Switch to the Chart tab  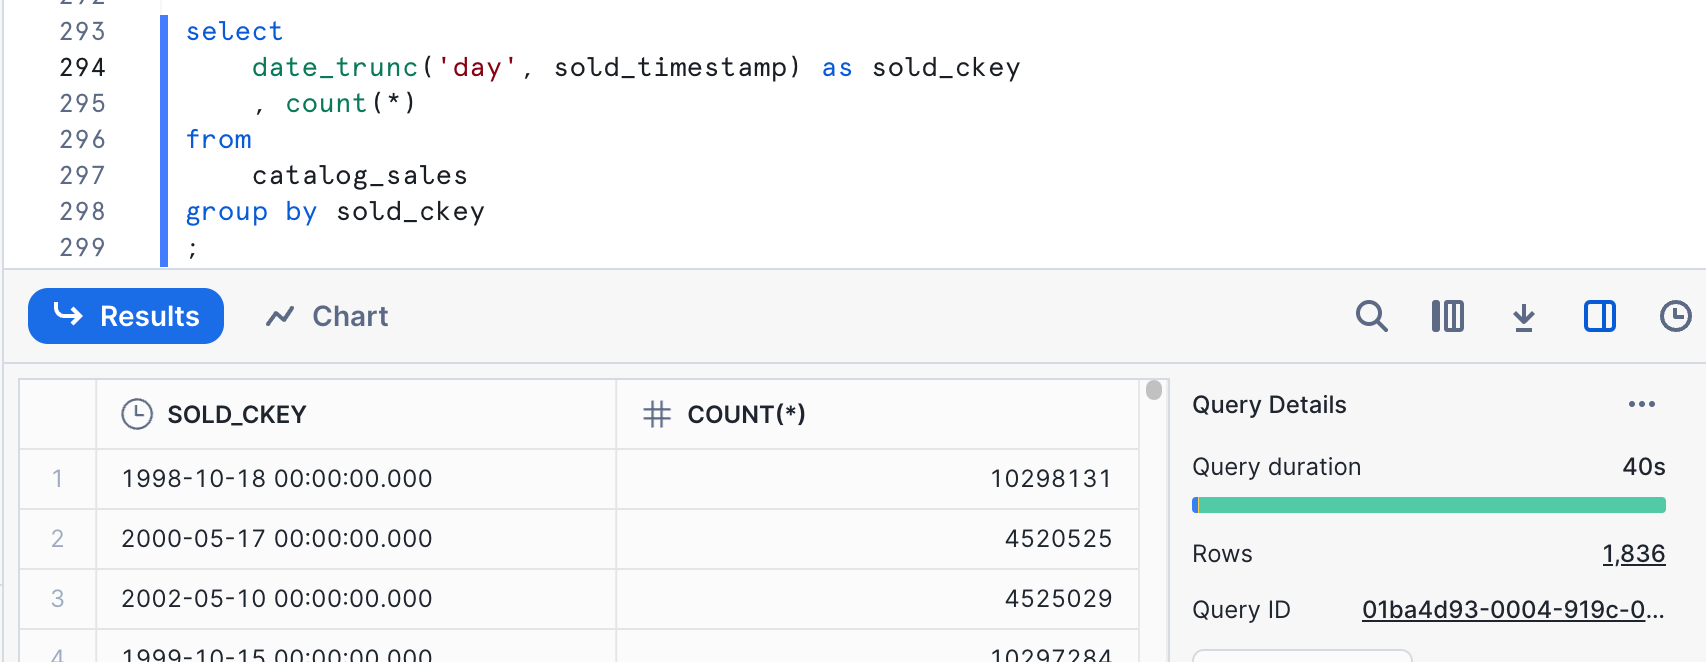pyautogui.click(x=327, y=316)
